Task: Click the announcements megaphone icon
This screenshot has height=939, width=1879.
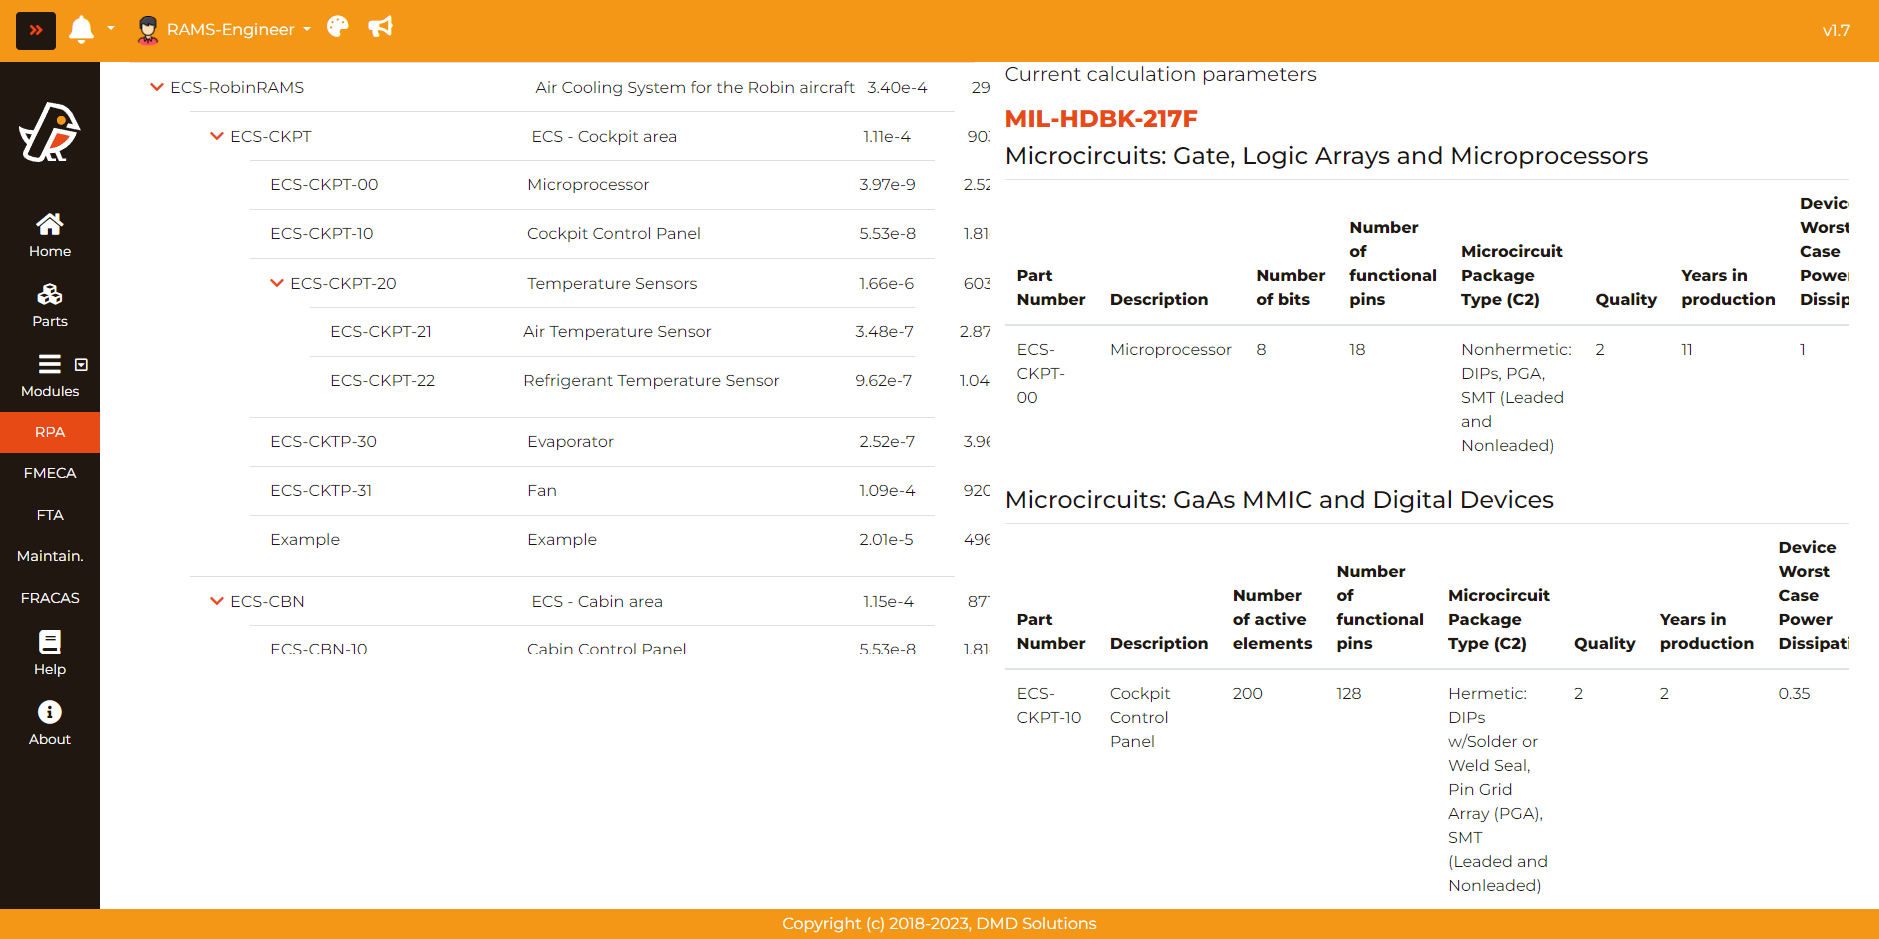Action: pos(380,27)
